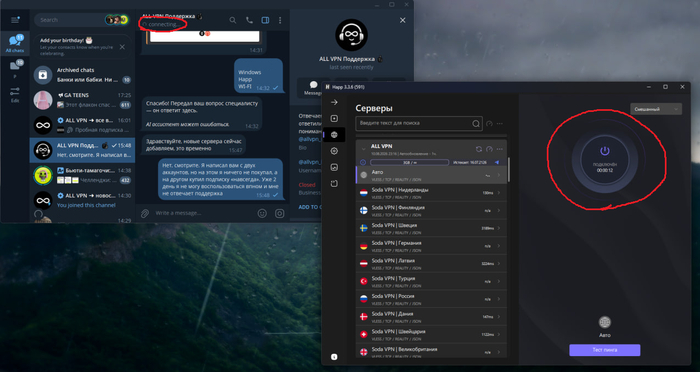The image size is (700, 372).
Task: Select the P folder in Telegram sidebar
Action: [15, 69]
